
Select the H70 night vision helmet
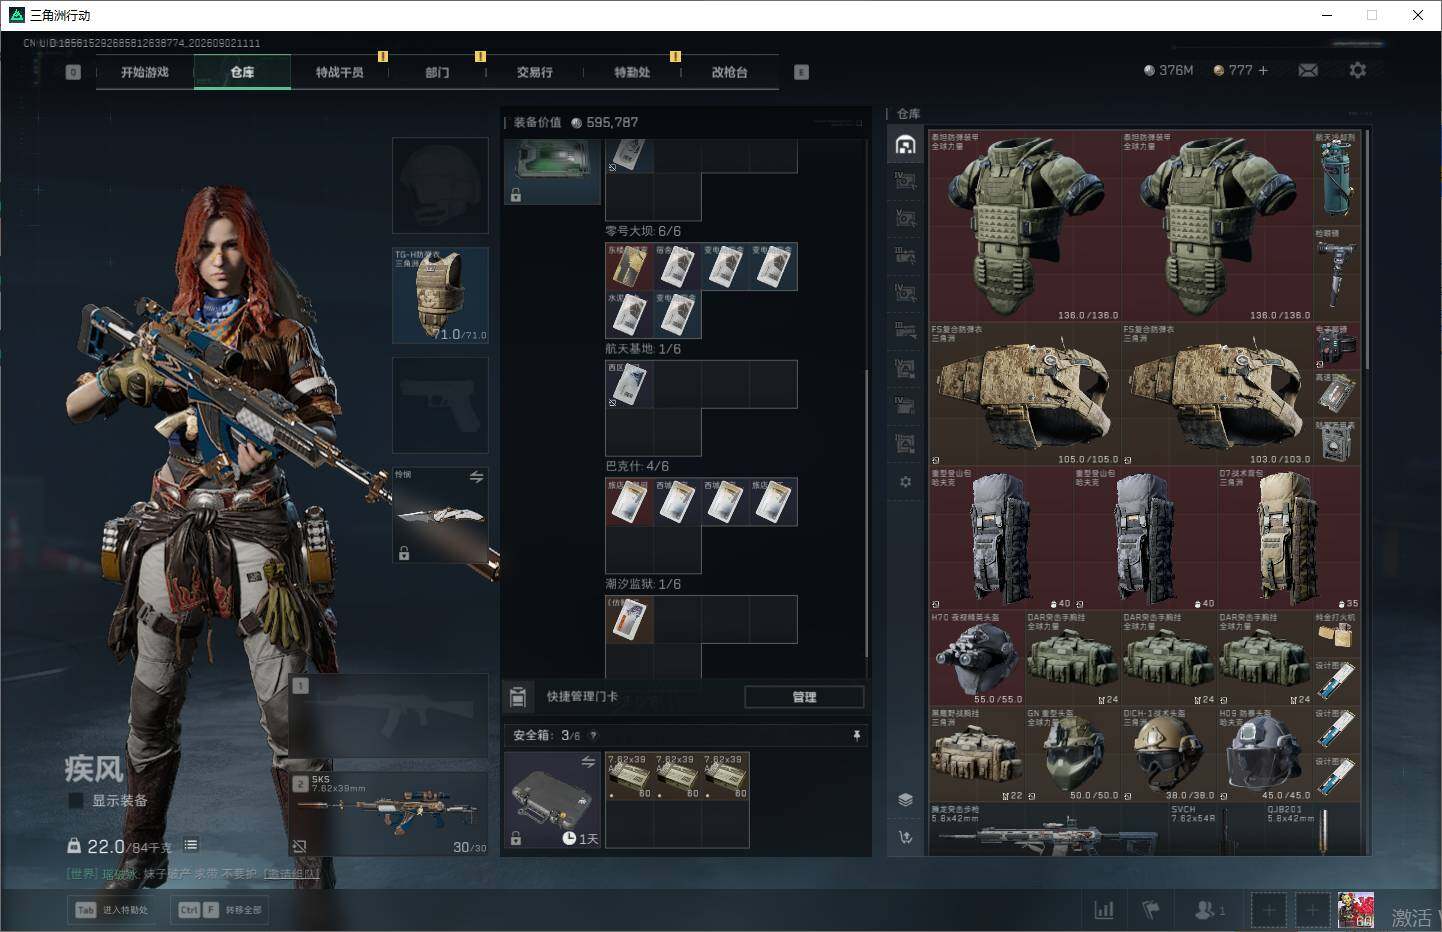click(977, 658)
